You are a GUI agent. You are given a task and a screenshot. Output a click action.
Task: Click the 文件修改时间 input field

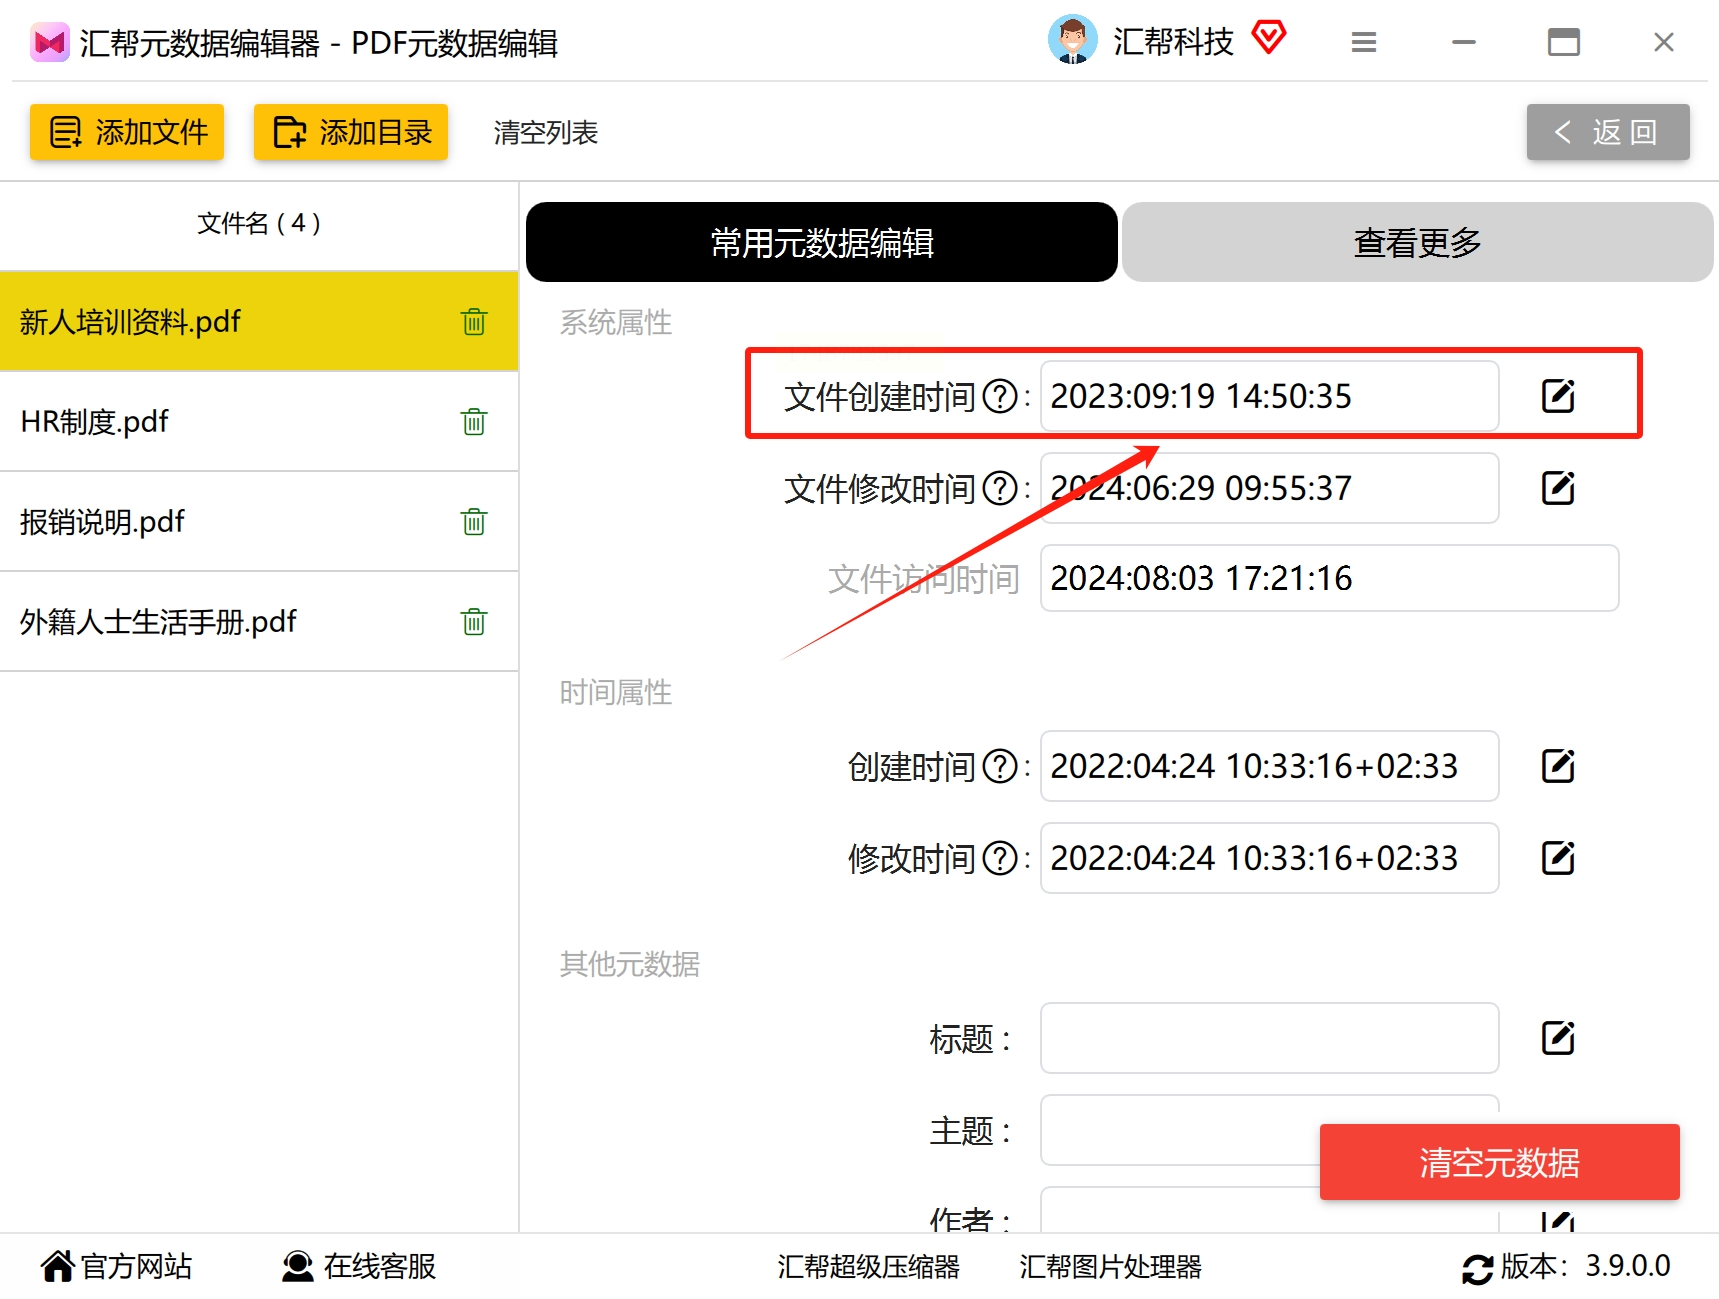coord(1270,488)
